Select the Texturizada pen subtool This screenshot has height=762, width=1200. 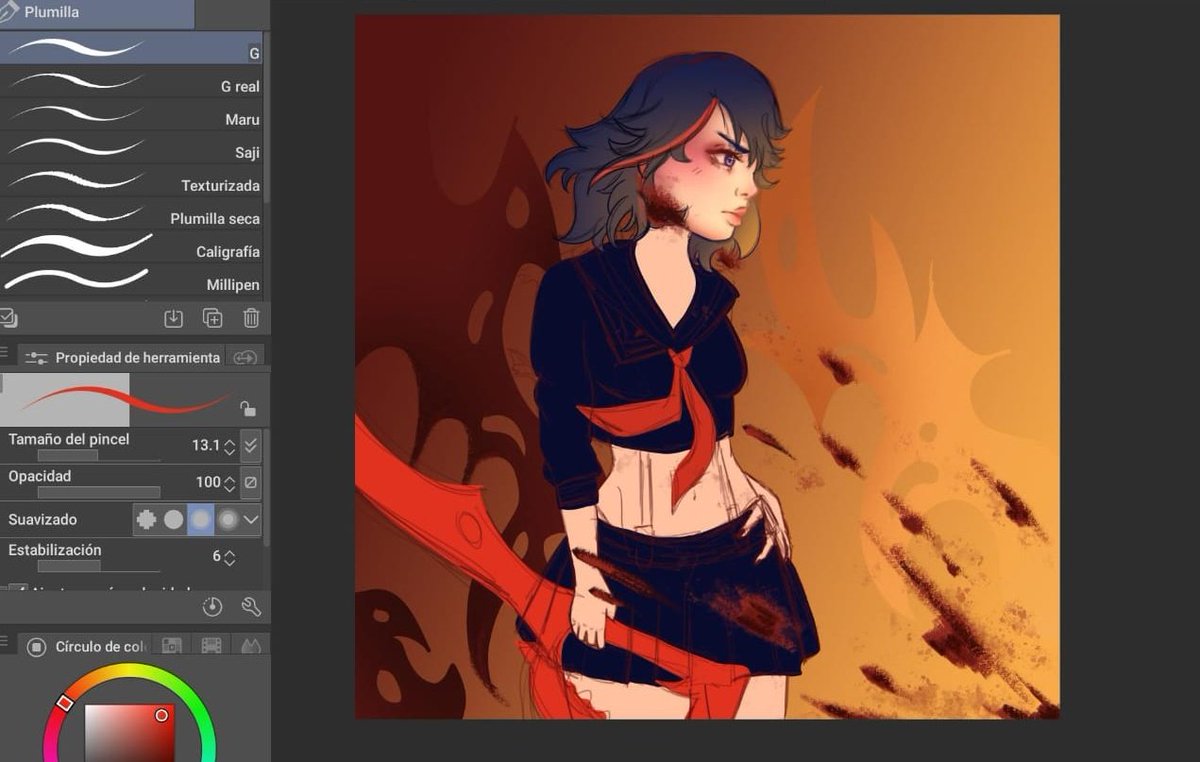click(x=131, y=180)
